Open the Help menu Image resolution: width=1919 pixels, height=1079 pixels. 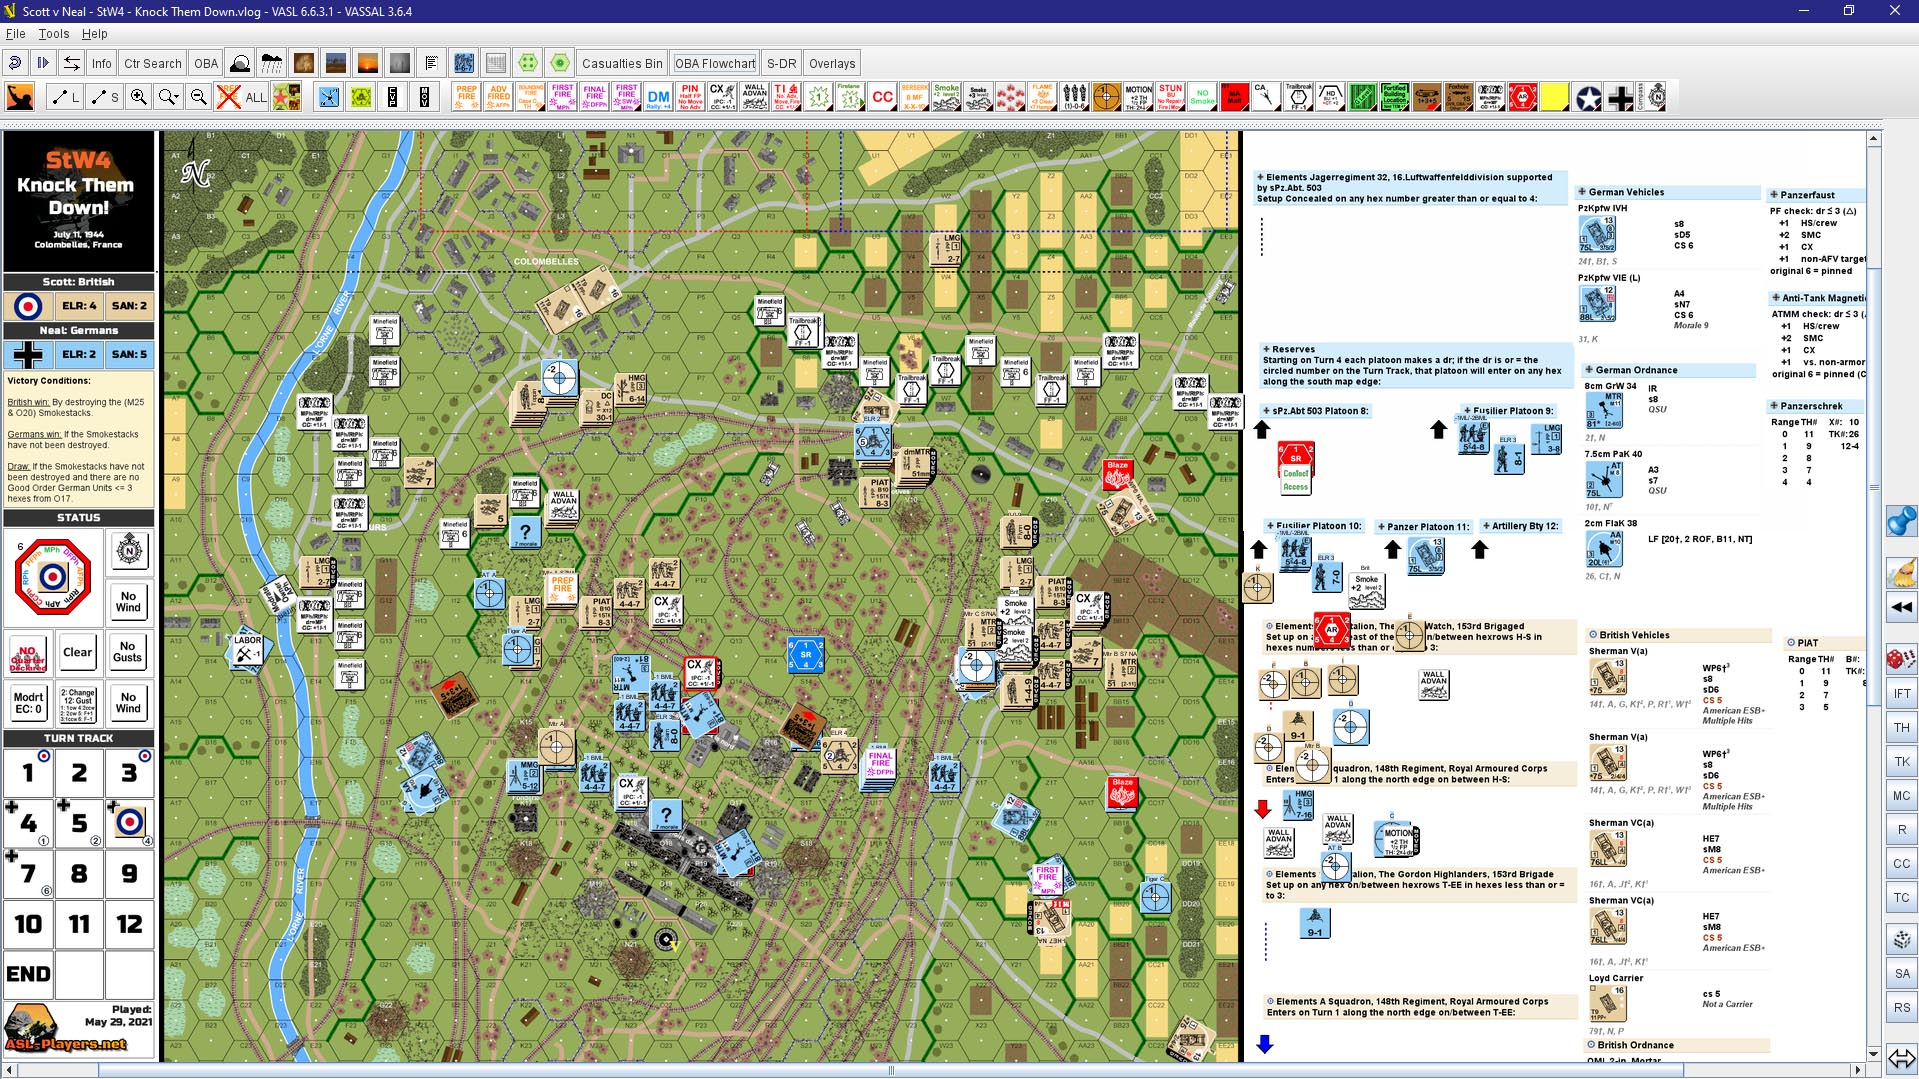tap(95, 33)
